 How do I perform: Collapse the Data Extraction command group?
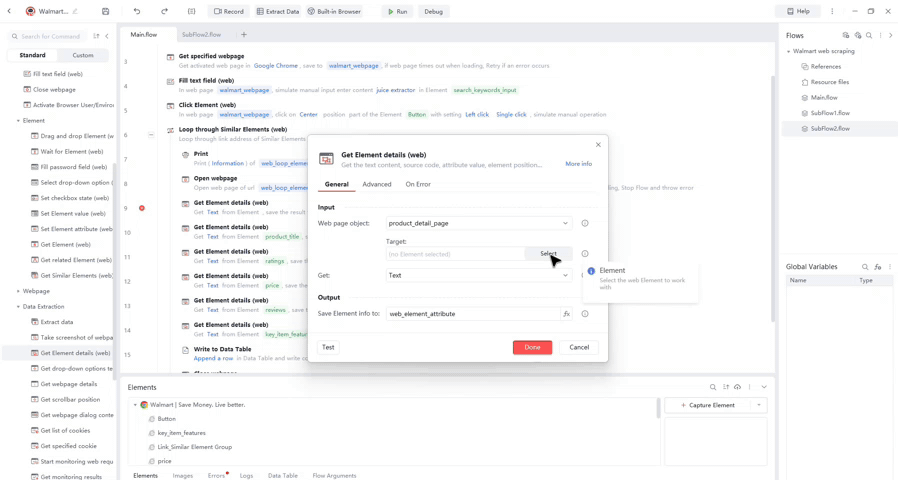click(x=18, y=306)
